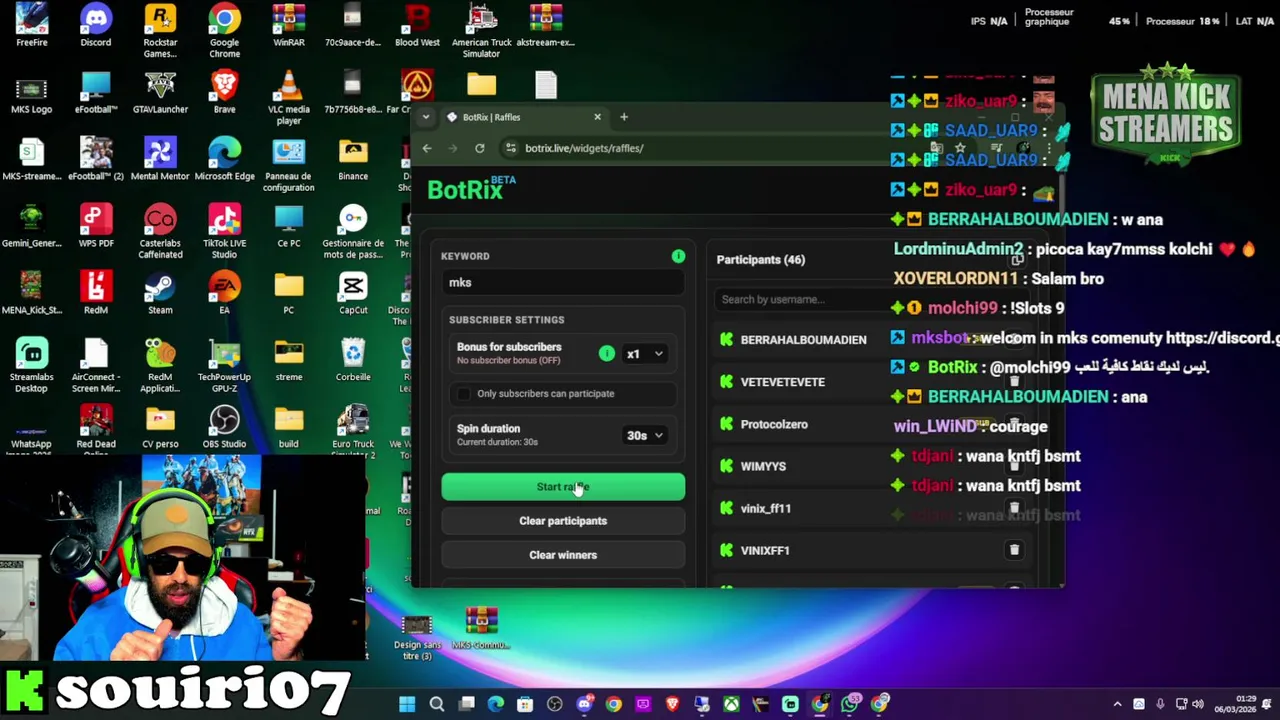Click the taskbar Search icon
The height and width of the screenshot is (720, 1280).
[437, 704]
